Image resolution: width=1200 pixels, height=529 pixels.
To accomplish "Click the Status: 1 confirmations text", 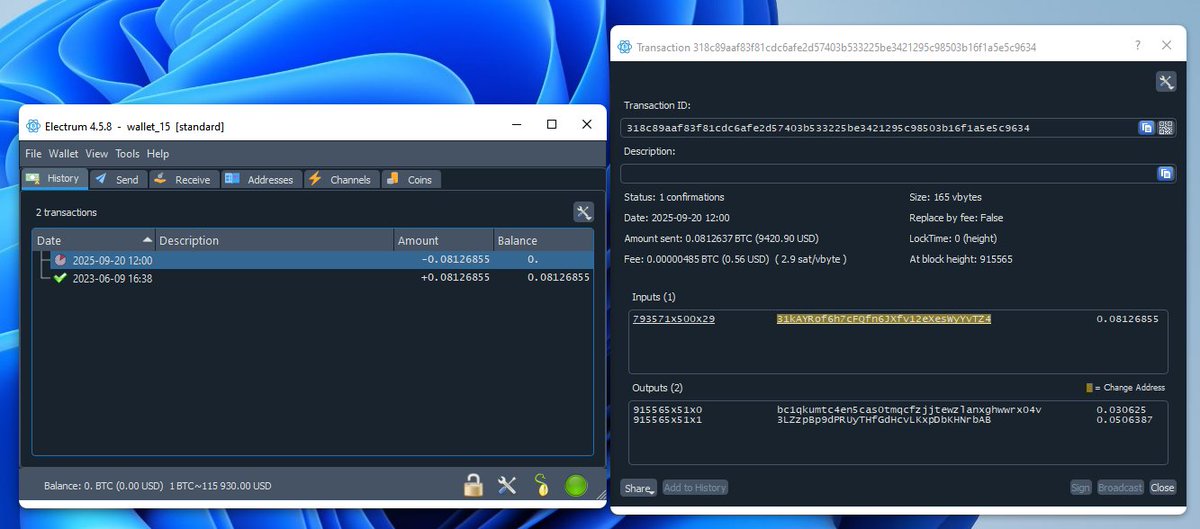I will point(674,197).
